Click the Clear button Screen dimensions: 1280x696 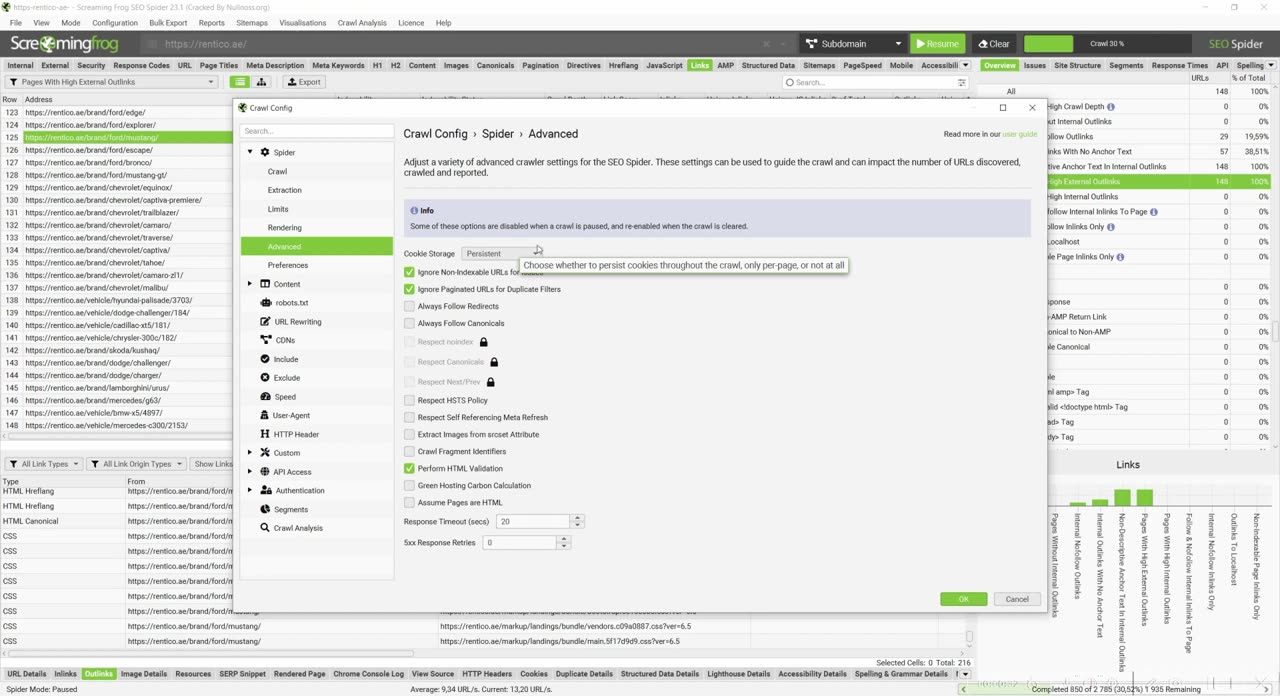tap(994, 44)
